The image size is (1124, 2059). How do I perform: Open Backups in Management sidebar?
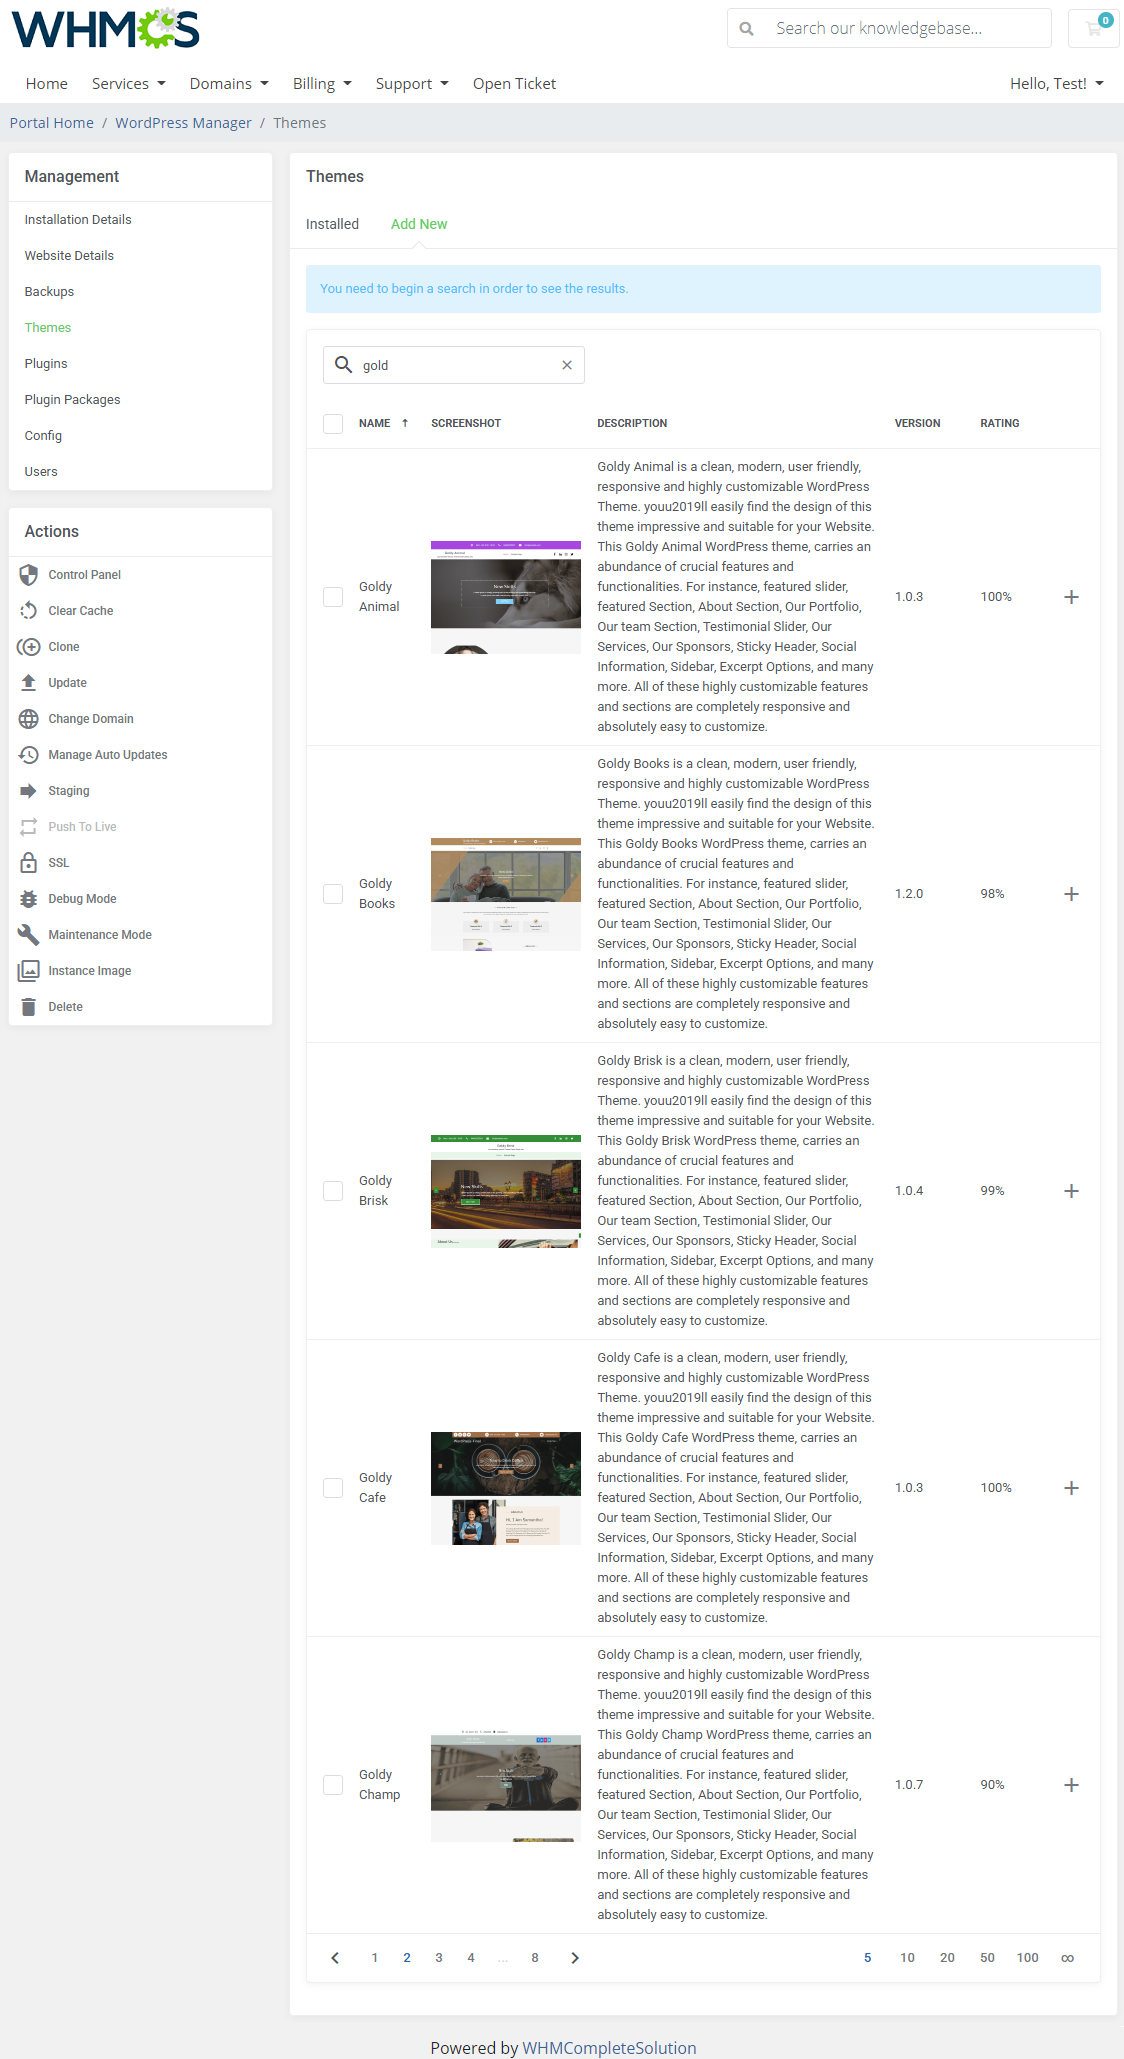(49, 292)
